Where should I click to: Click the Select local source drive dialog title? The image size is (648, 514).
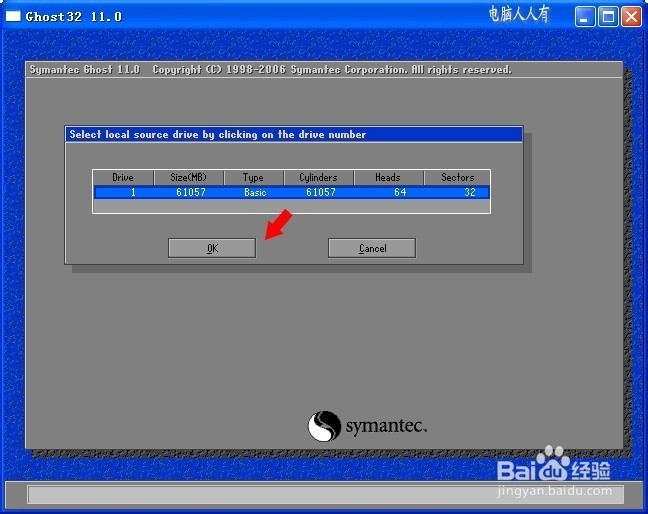click(218, 134)
